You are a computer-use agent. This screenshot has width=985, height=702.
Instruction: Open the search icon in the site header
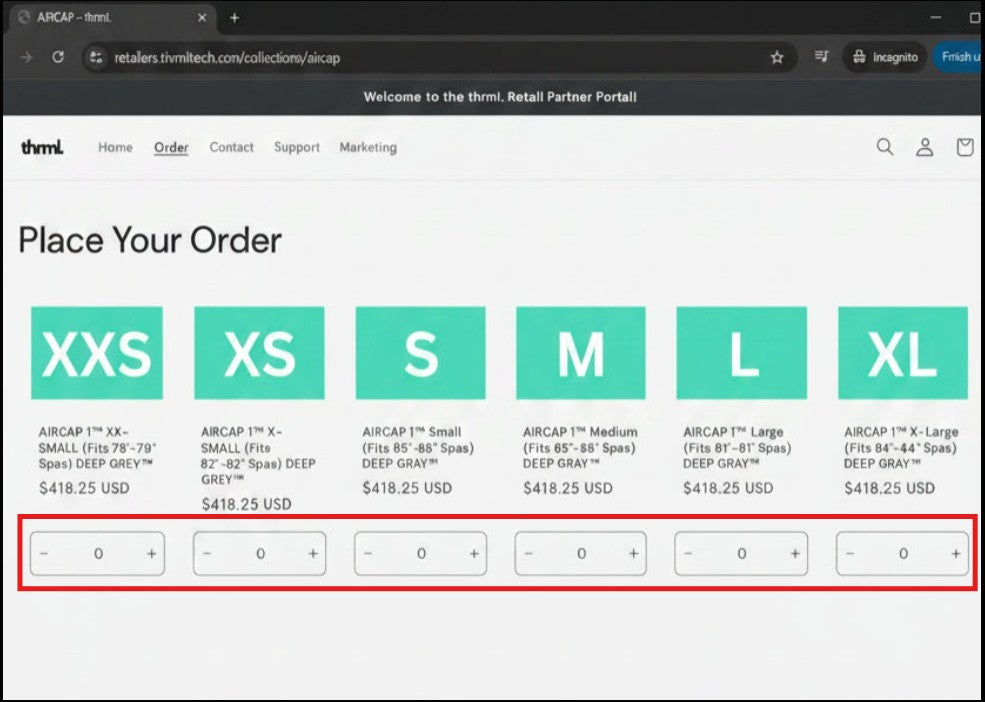(x=884, y=147)
